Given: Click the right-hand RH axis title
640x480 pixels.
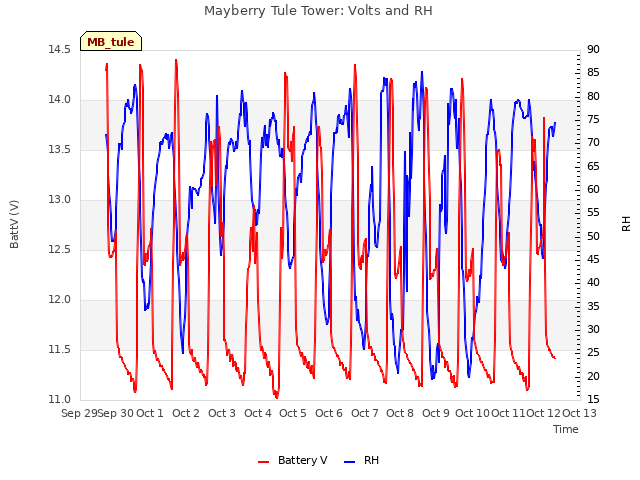Looking at the screenshot, I should click(x=626, y=224).
